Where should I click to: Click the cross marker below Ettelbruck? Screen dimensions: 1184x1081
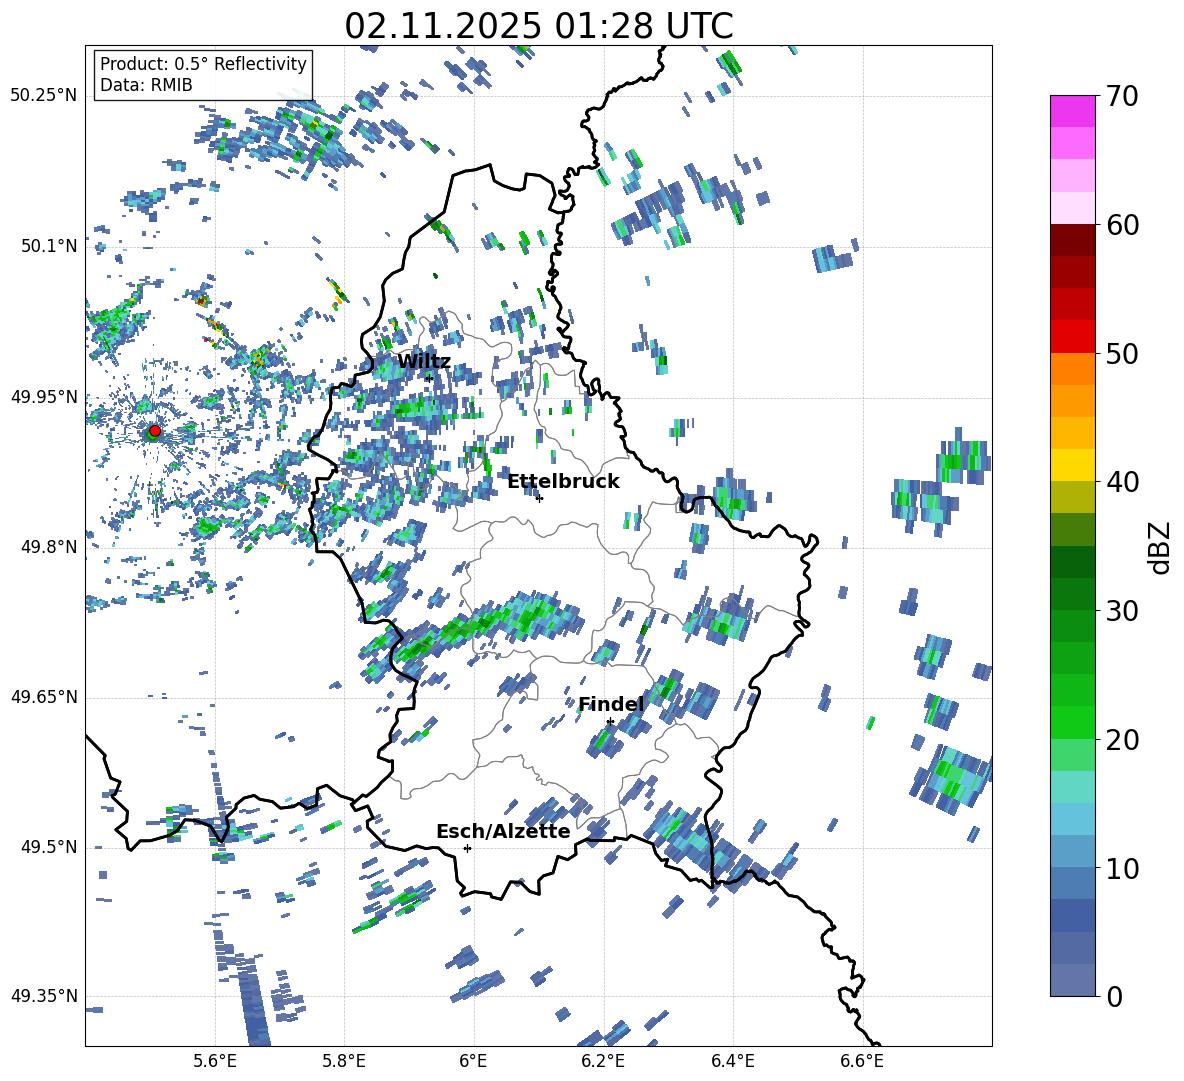(x=539, y=498)
